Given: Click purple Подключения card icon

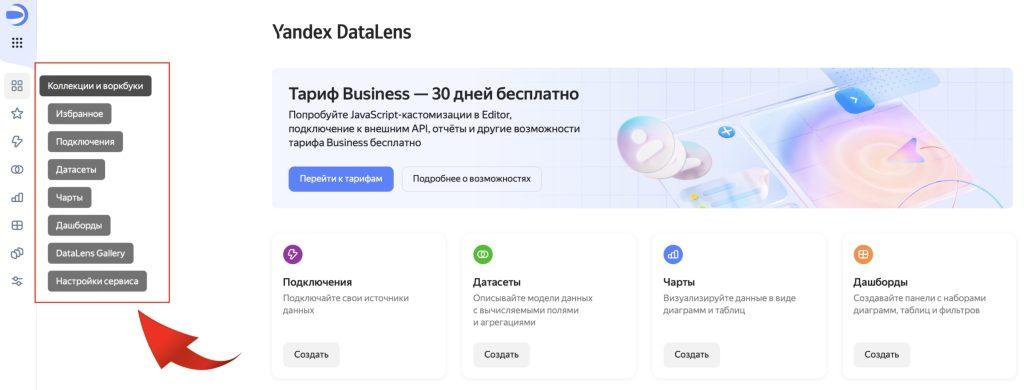Looking at the screenshot, I should pyautogui.click(x=293, y=255).
